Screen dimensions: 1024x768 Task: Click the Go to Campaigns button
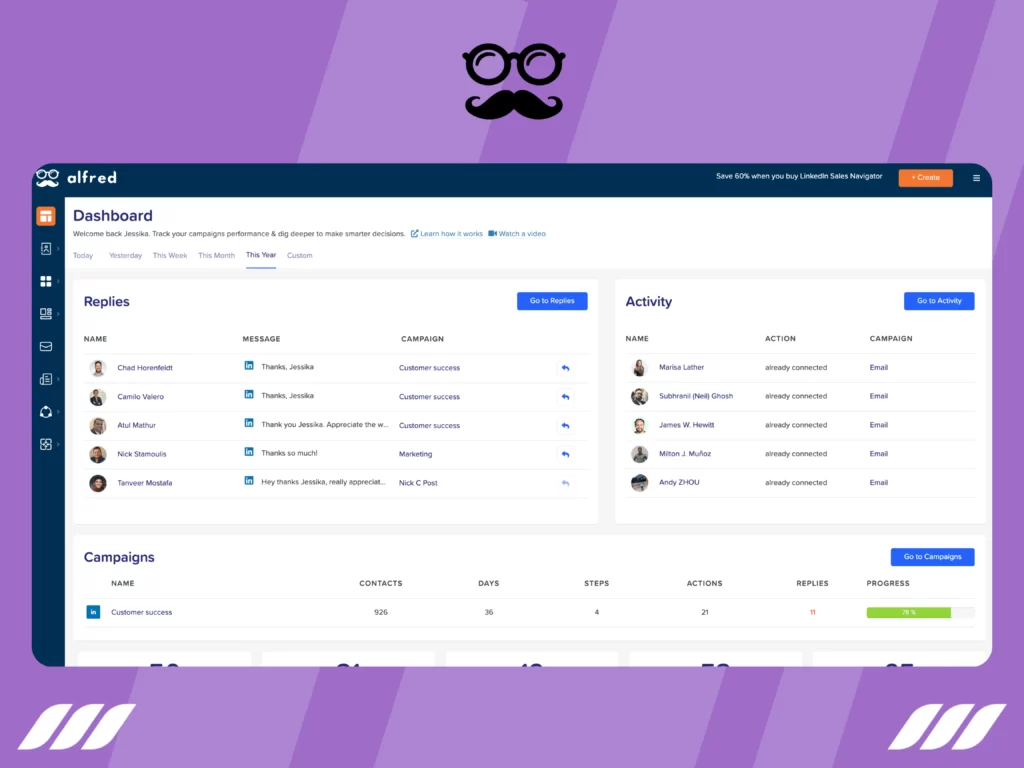click(932, 557)
